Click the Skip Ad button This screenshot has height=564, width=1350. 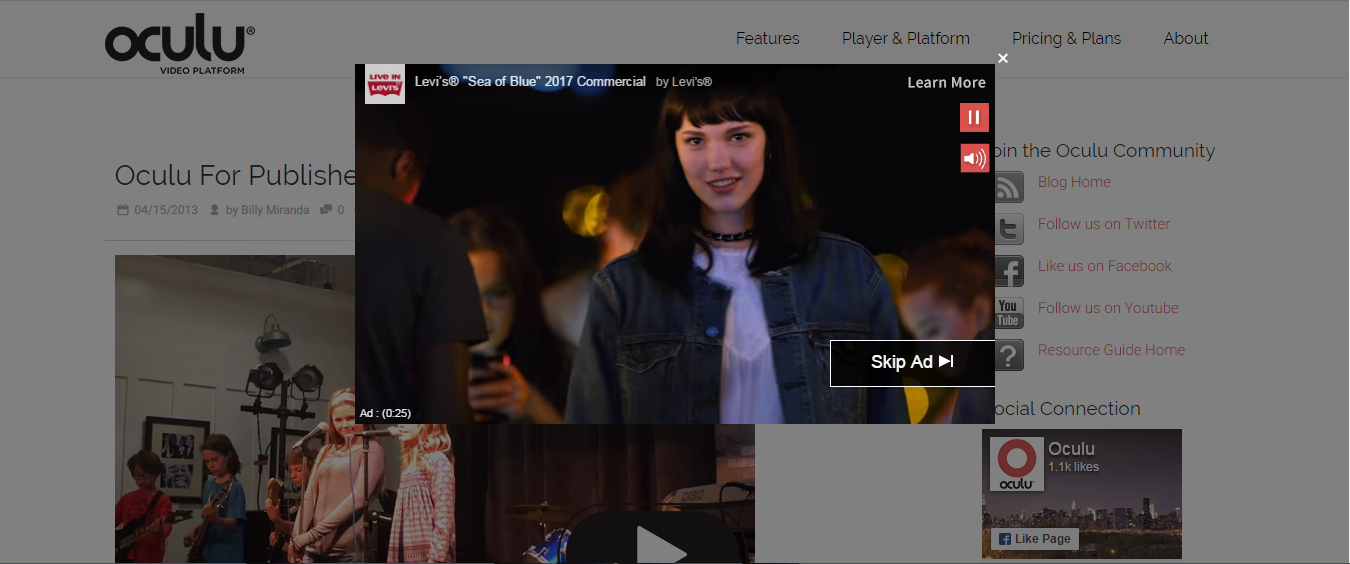tap(912, 362)
